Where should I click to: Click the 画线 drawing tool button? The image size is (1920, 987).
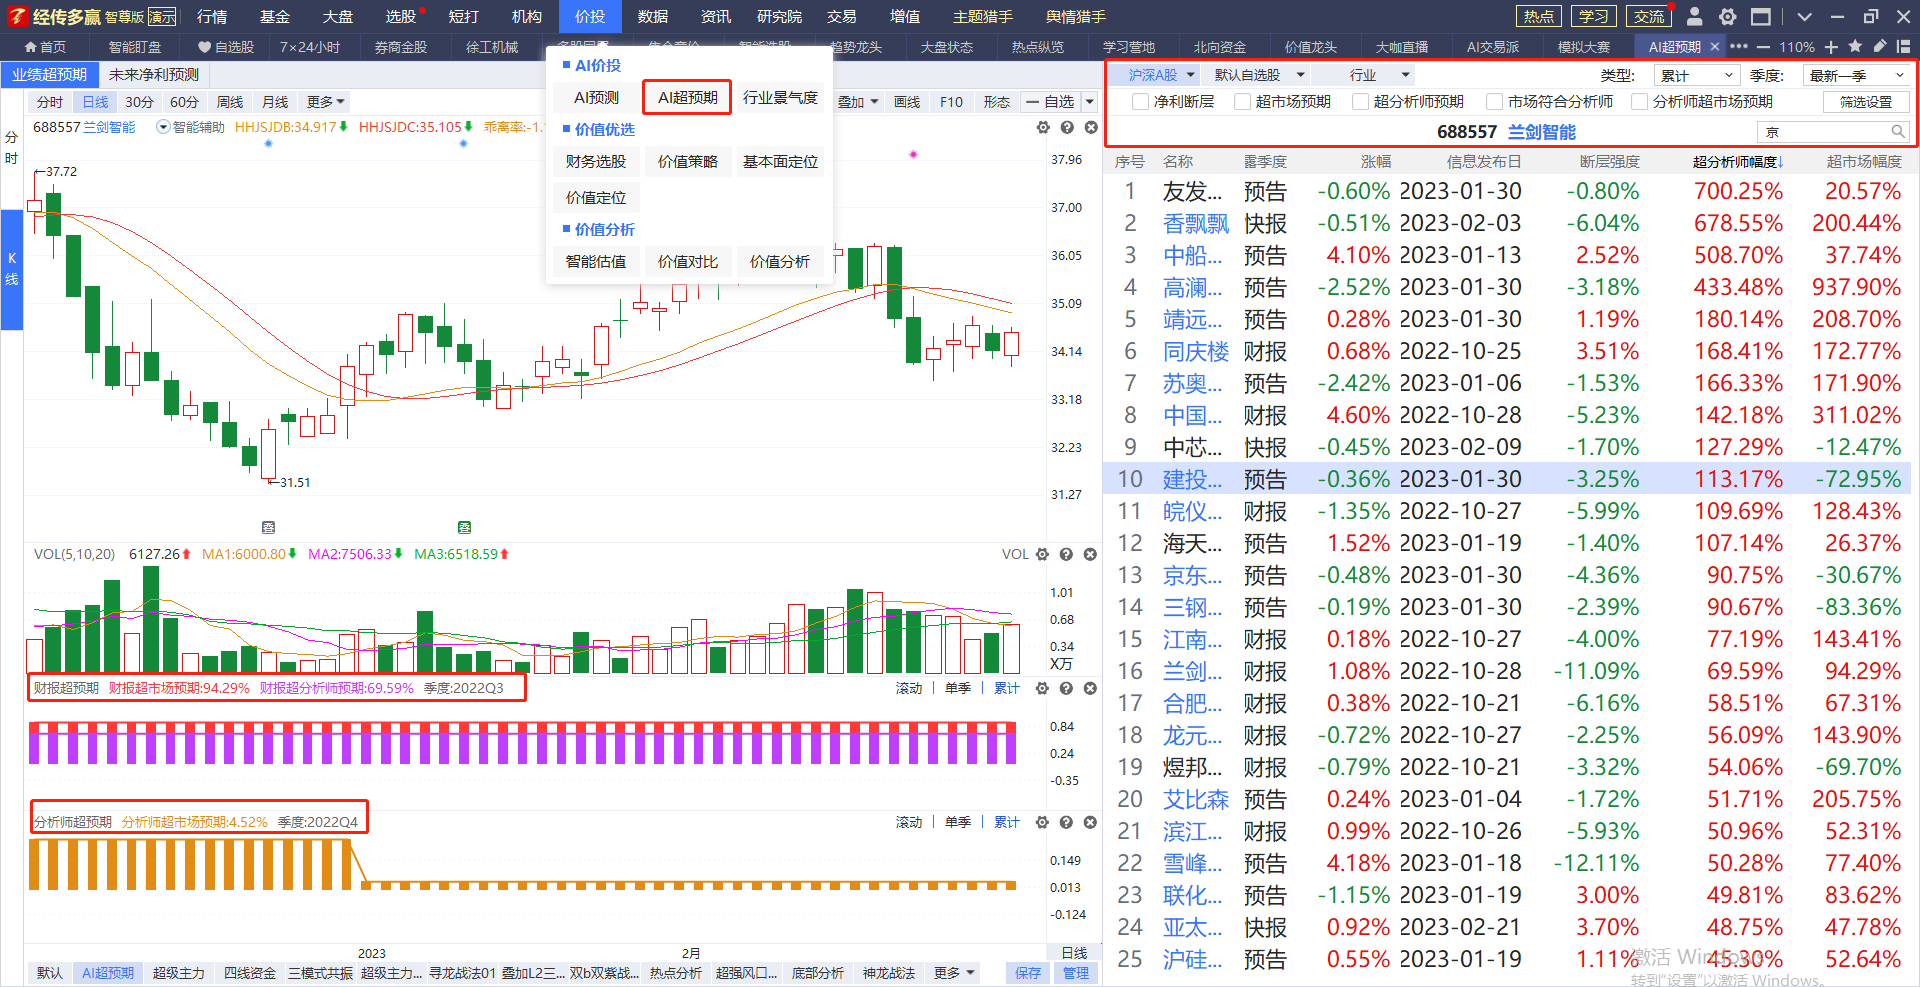point(906,102)
